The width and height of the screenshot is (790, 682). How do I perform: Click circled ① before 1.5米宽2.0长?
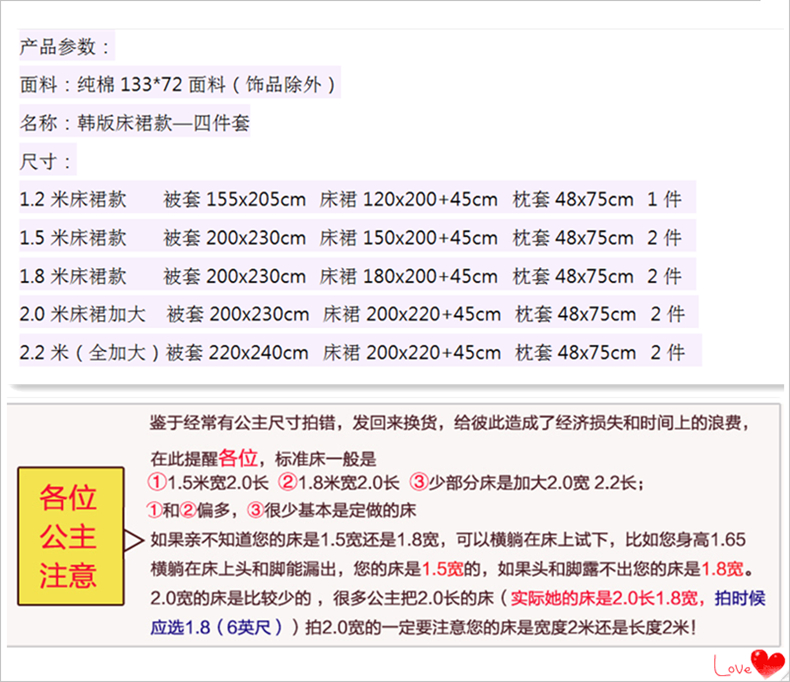point(157,484)
